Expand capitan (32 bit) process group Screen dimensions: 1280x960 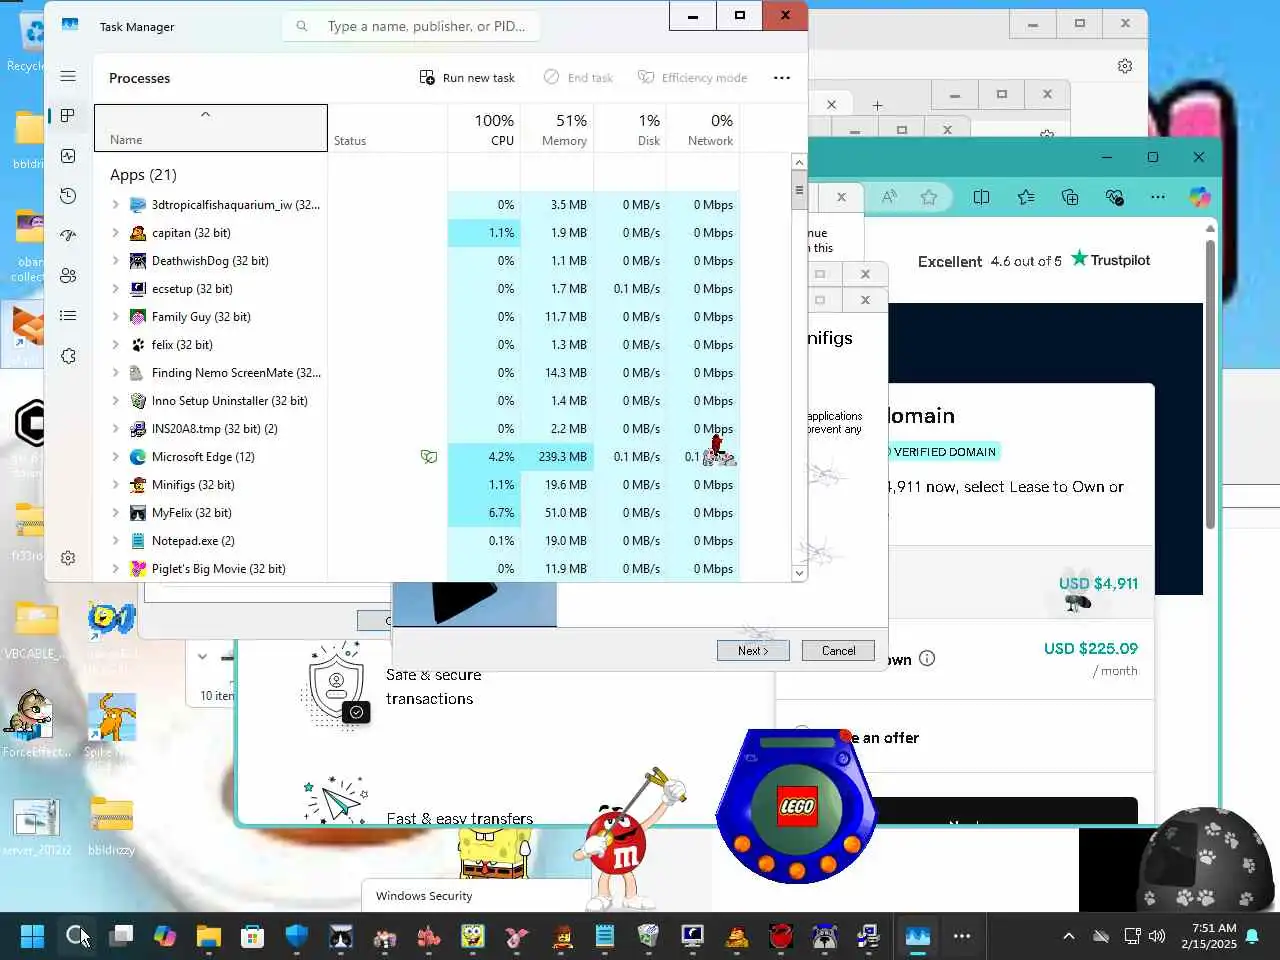tap(115, 233)
